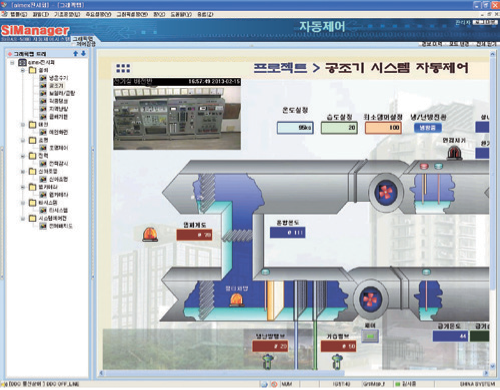Click the orange alarm lamp beside the red field
This screenshot has height=390, width=500.
150,234
